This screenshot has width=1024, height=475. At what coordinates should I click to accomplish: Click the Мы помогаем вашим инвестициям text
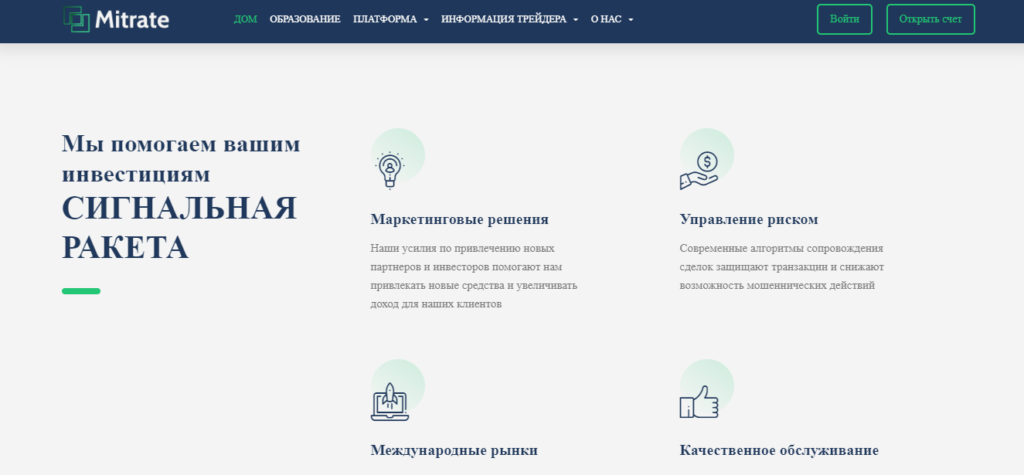(181, 159)
